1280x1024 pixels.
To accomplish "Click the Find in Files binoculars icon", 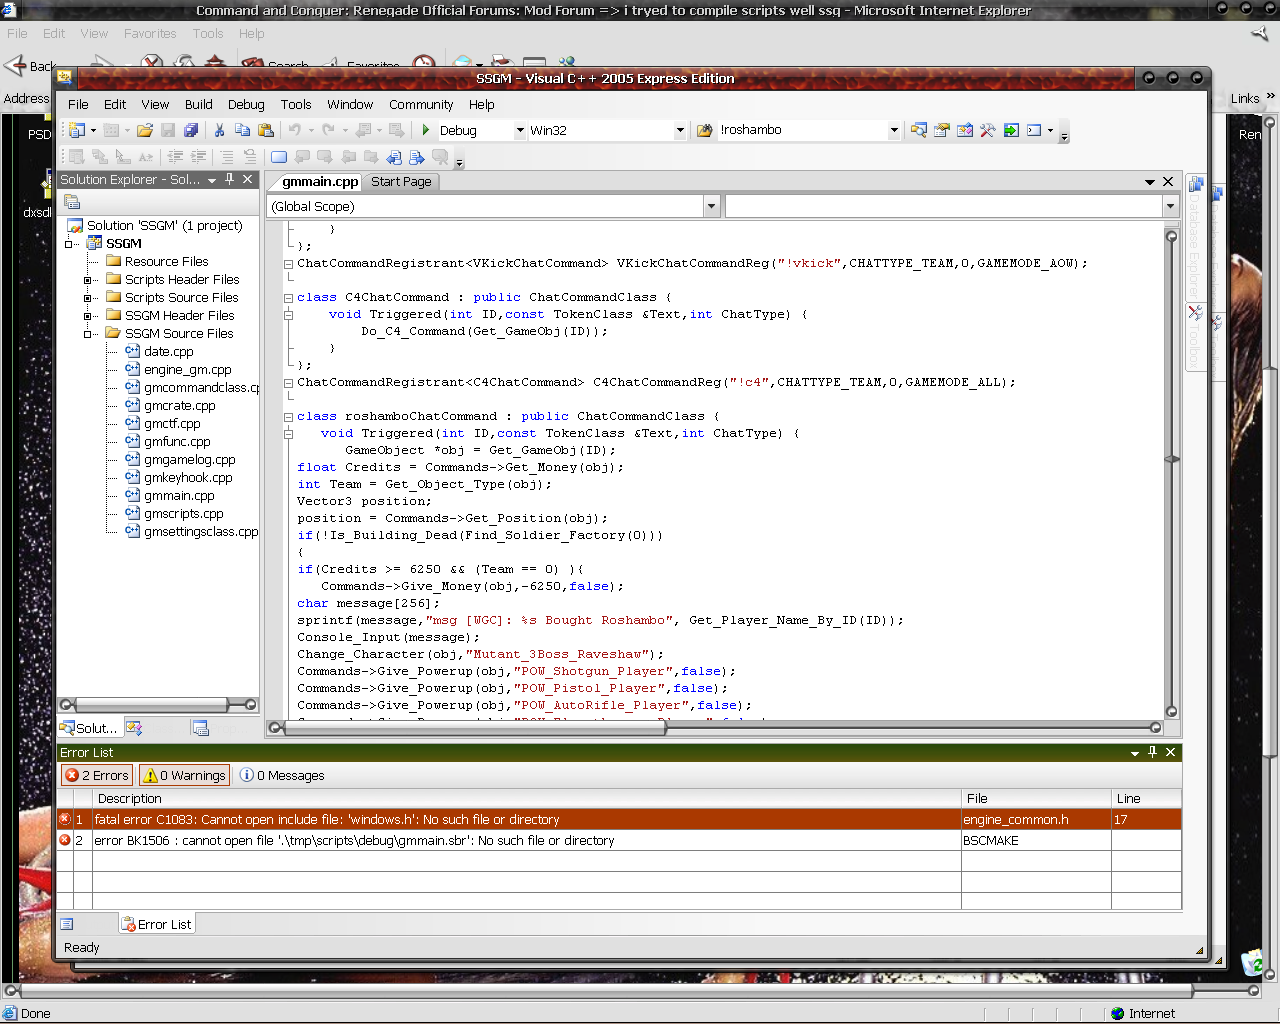I will pos(704,130).
